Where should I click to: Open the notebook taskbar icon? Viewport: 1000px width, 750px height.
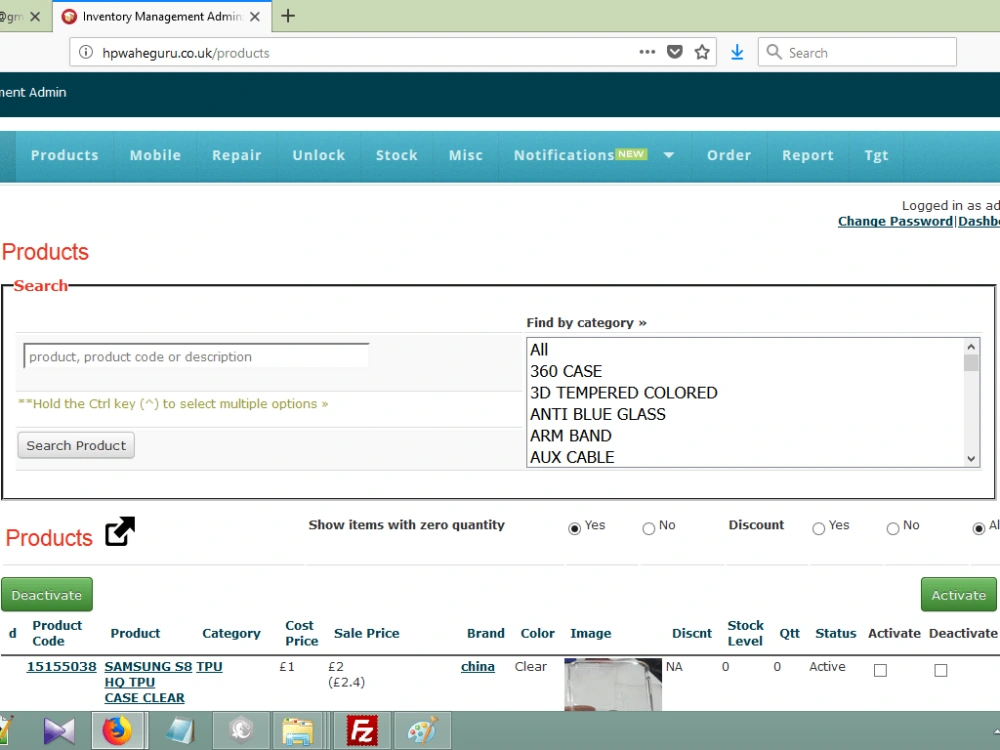coord(180,731)
